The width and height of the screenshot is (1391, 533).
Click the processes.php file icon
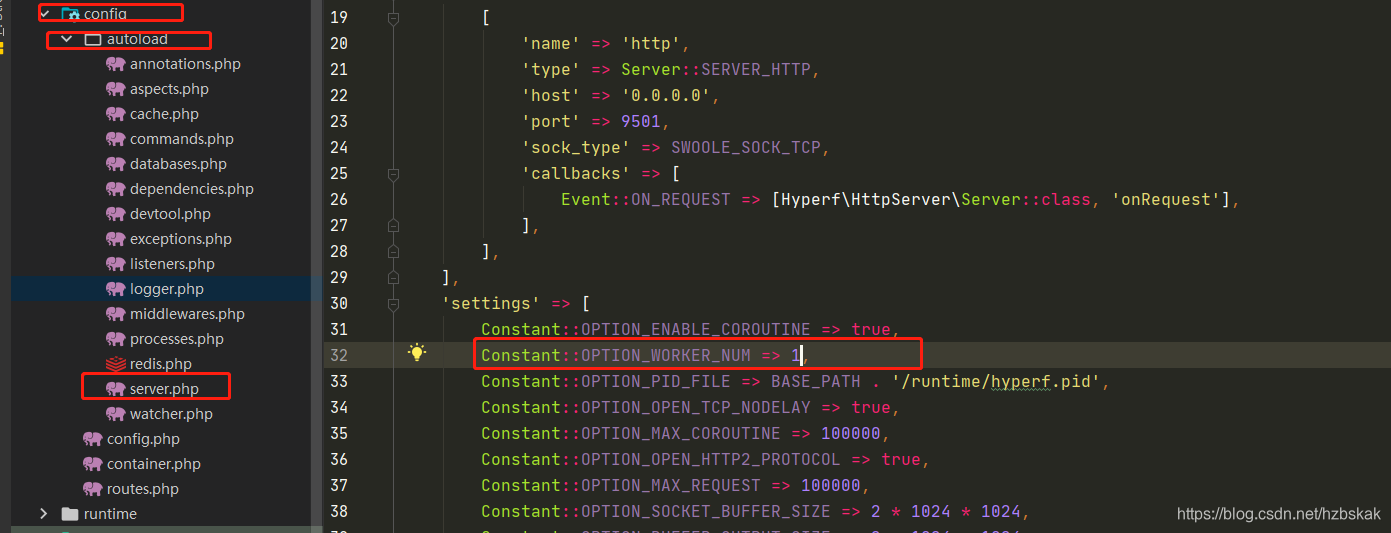point(115,339)
